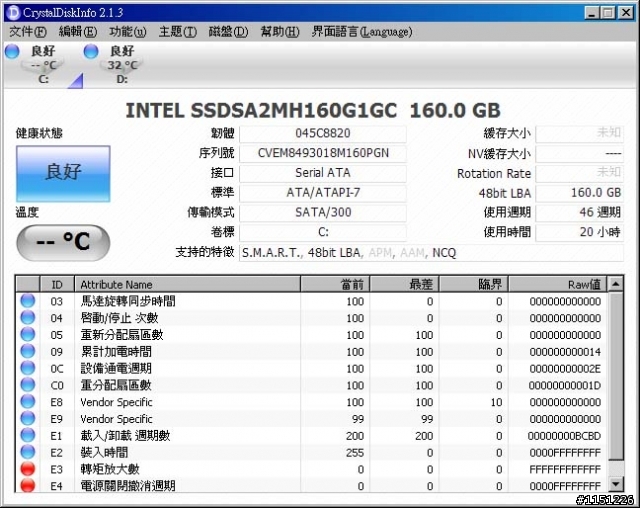Select the E9 Vendor Specific row
The height and width of the screenshot is (508, 640).
tap(311, 419)
